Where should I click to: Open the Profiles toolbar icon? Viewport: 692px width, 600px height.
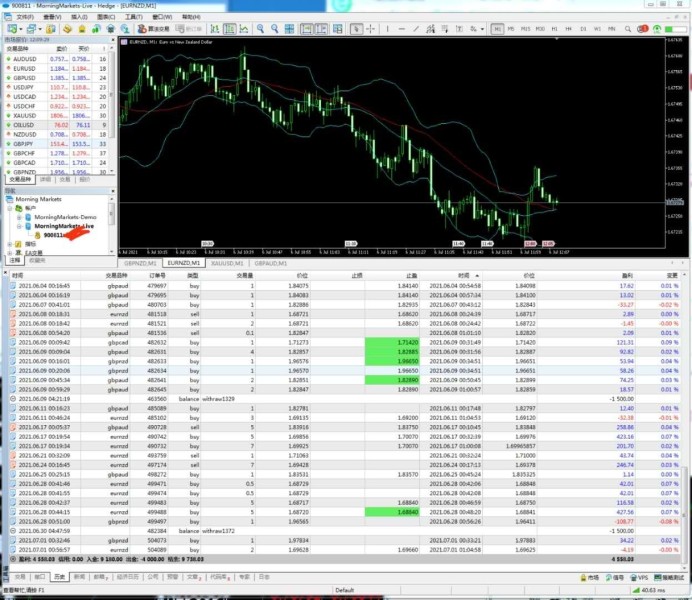coord(30,29)
